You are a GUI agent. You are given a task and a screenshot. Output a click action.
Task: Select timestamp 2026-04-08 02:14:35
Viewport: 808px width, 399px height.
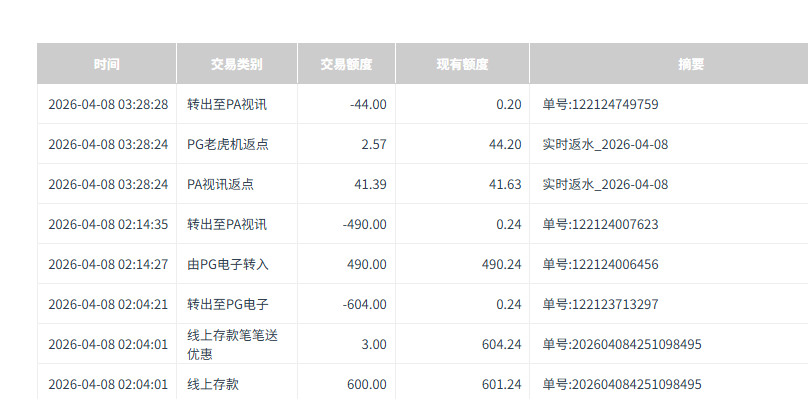pyautogui.click(x=108, y=224)
